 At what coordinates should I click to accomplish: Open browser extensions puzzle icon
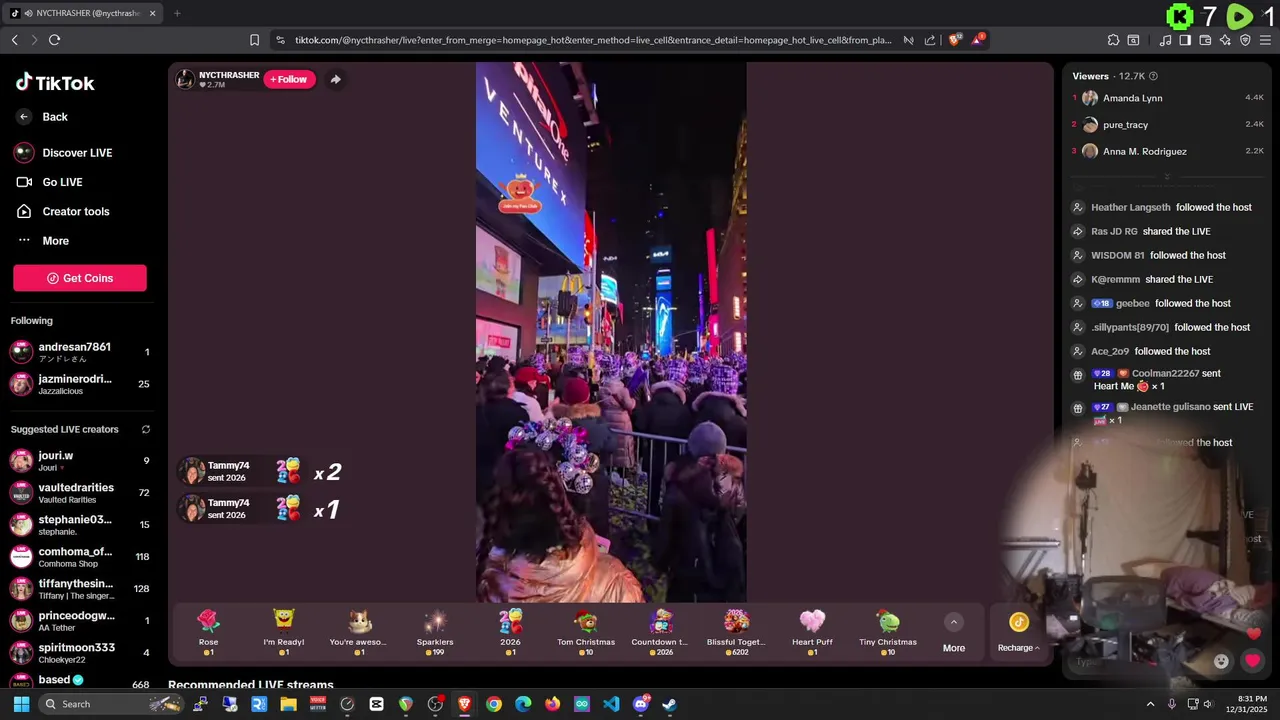point(1113,40)
